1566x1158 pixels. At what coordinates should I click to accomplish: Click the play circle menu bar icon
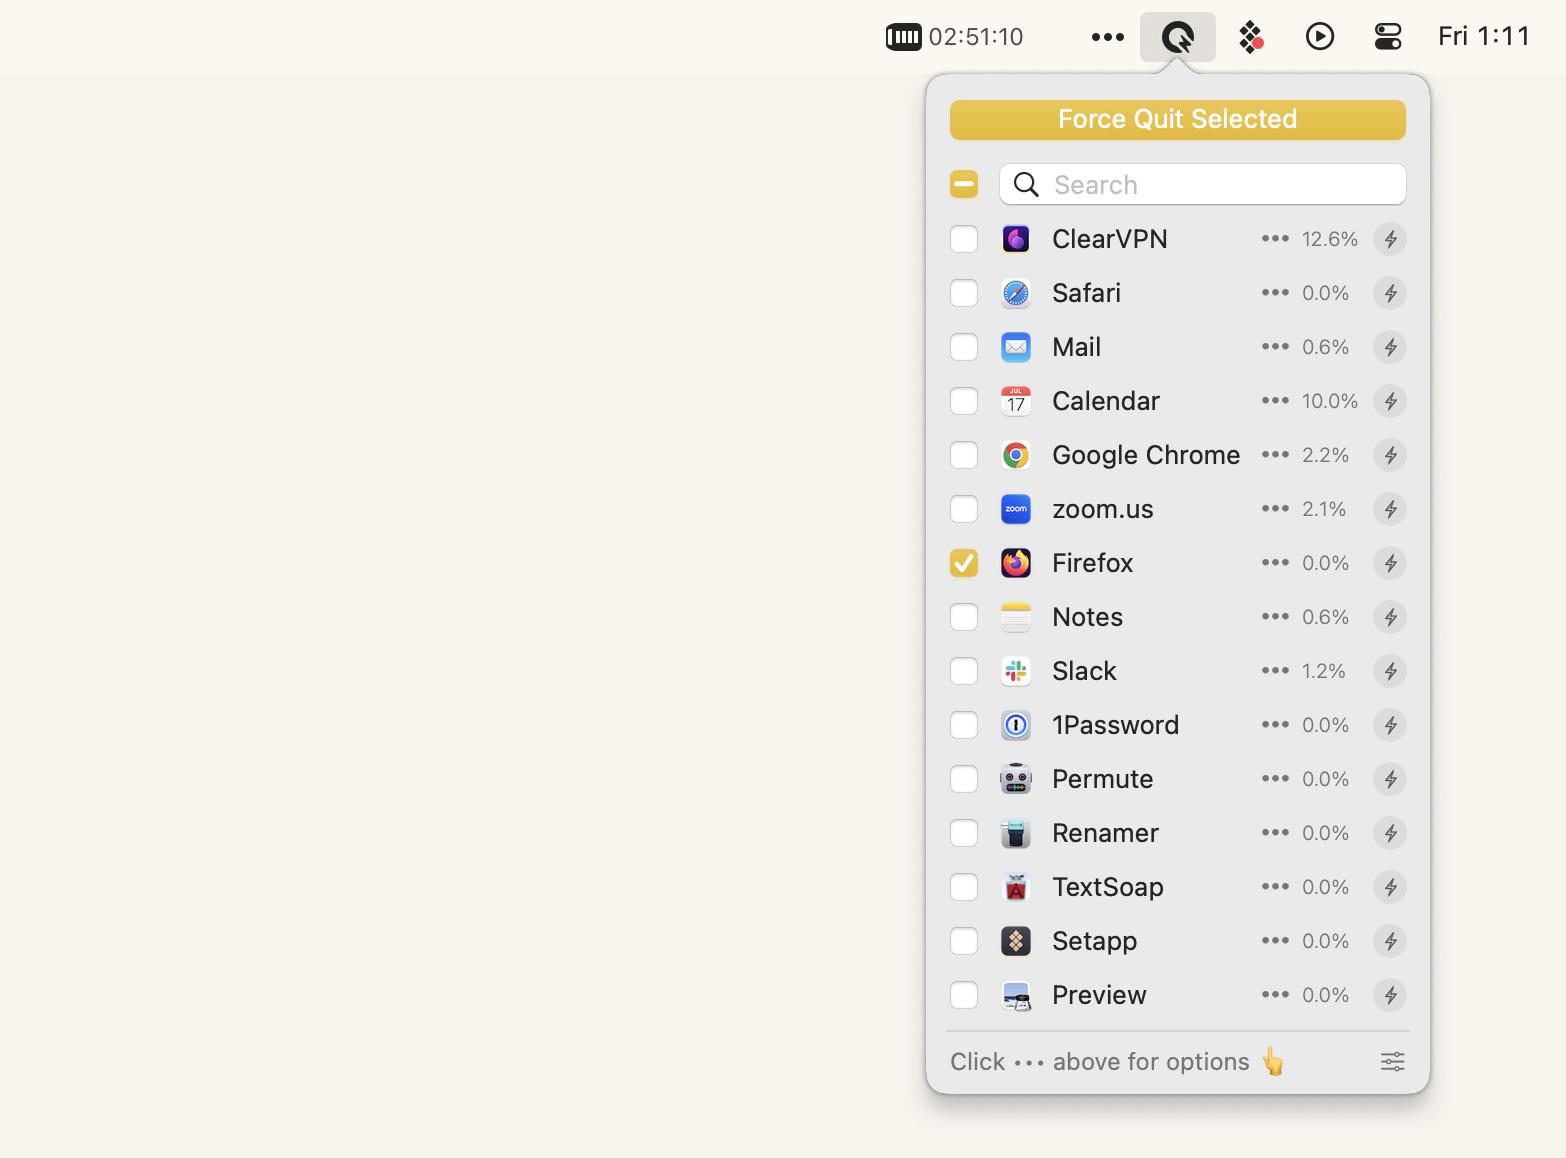coord(1320,37)
